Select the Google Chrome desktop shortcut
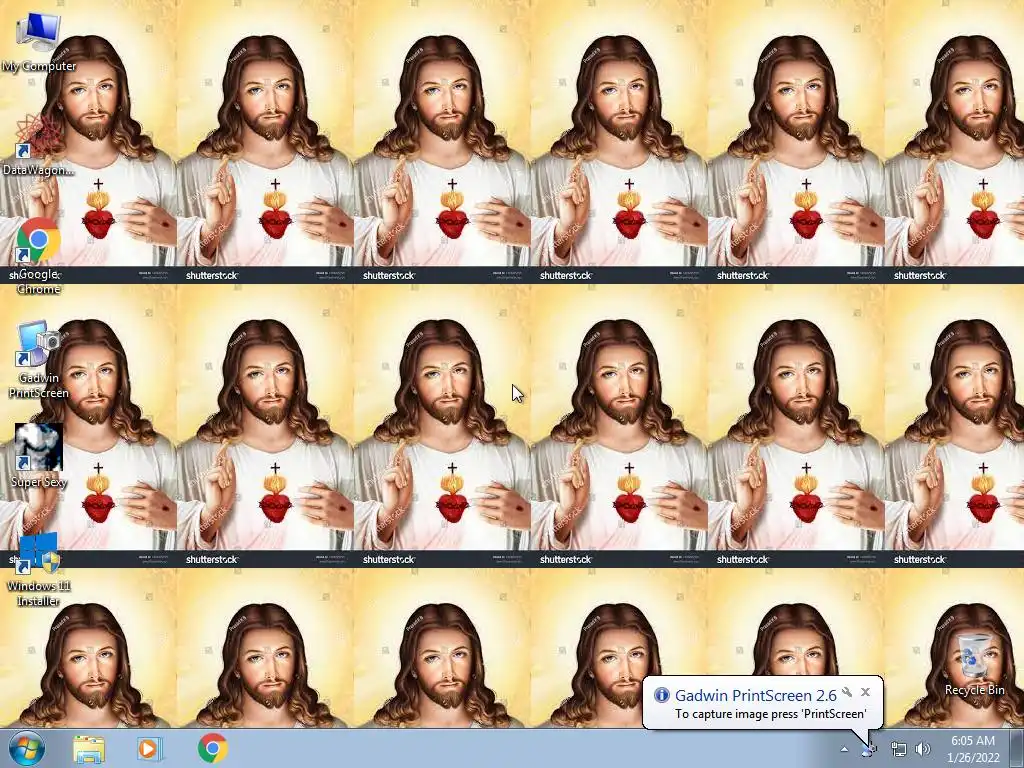 tap(39, 255)
